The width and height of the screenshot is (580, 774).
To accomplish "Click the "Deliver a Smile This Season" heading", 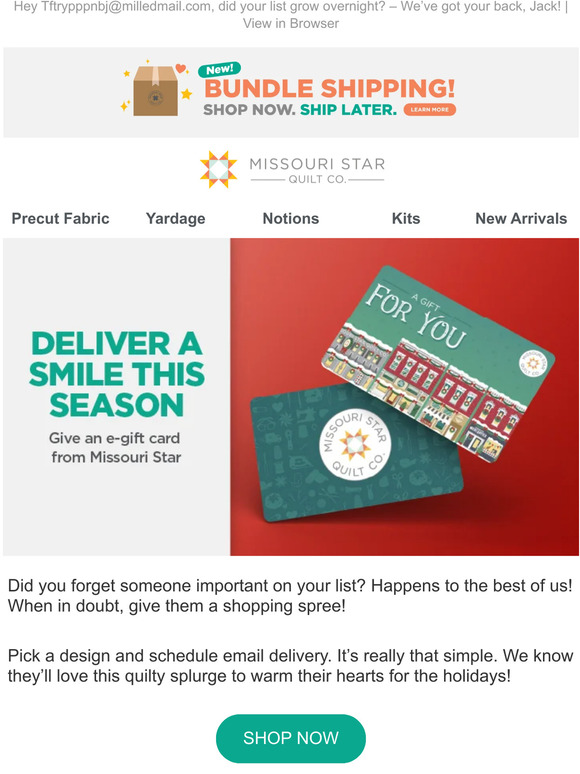I will 116,374.
